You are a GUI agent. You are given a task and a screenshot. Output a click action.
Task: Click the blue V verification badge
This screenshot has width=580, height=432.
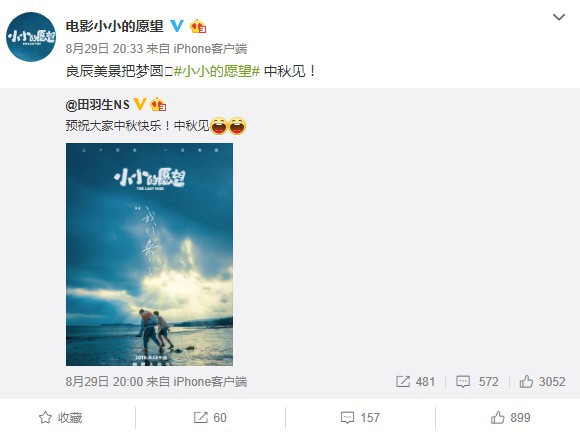pos(177,26)
